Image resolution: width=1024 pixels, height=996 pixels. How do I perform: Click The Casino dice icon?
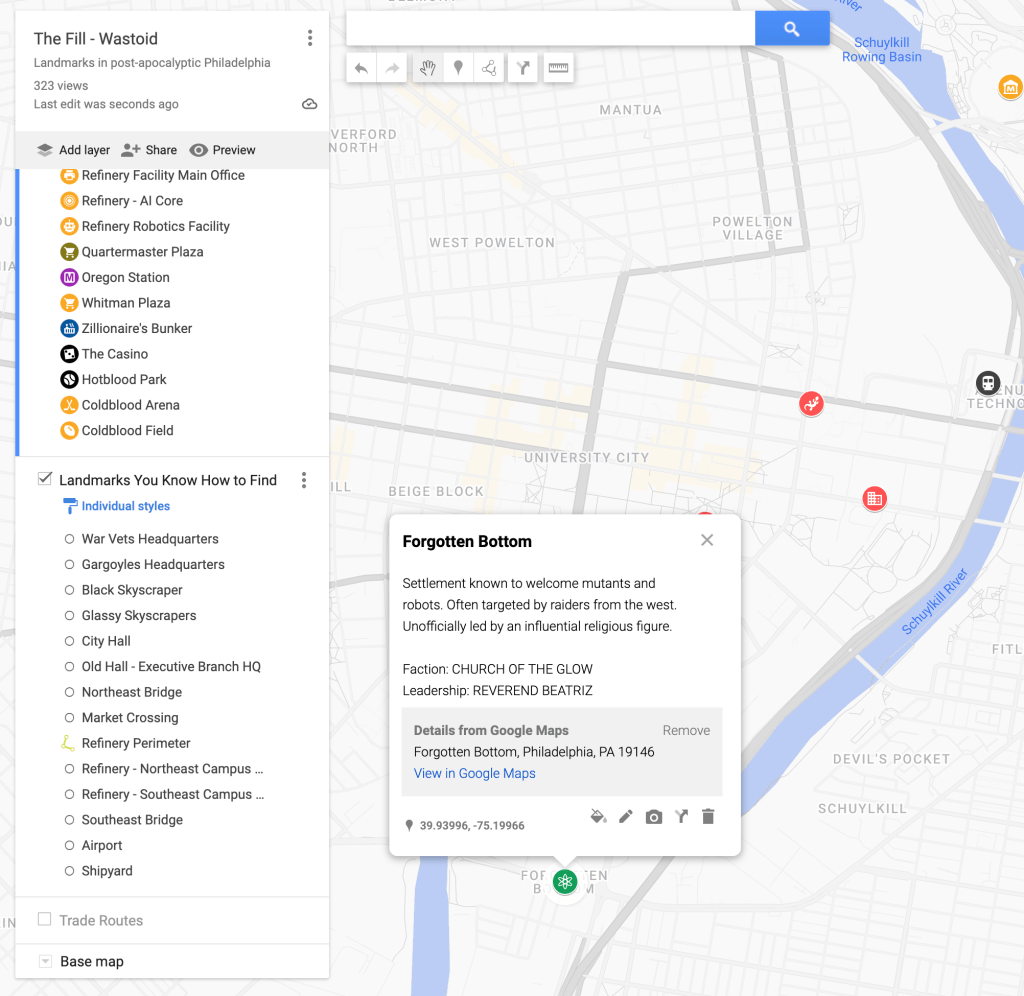point(69,353)
